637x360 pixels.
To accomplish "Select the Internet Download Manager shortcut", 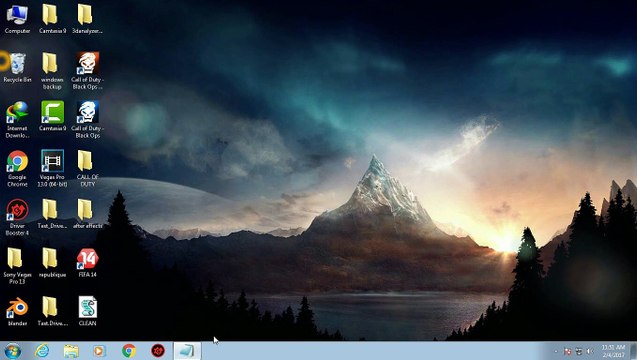I will coord(17,119).
